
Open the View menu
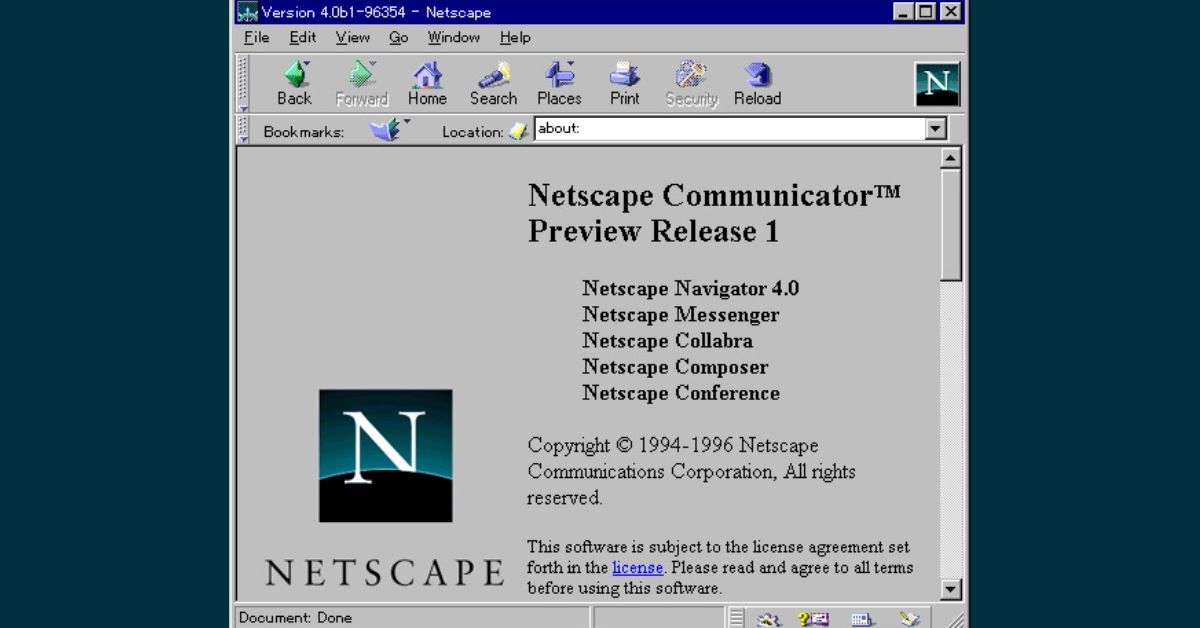pyautogui.click(x=352, y=37)
